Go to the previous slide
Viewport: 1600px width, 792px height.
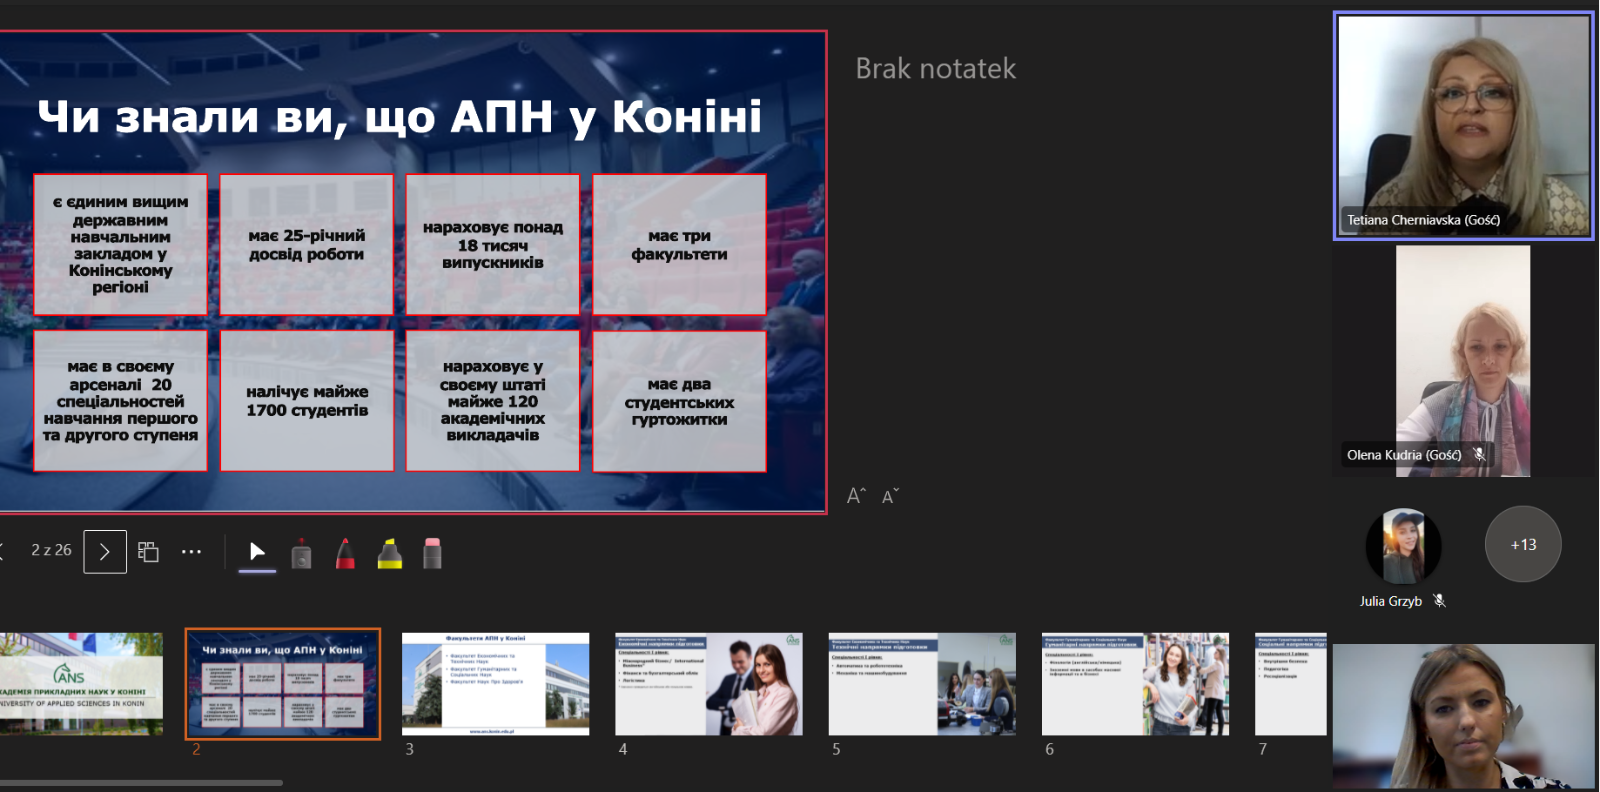point(3,552)
